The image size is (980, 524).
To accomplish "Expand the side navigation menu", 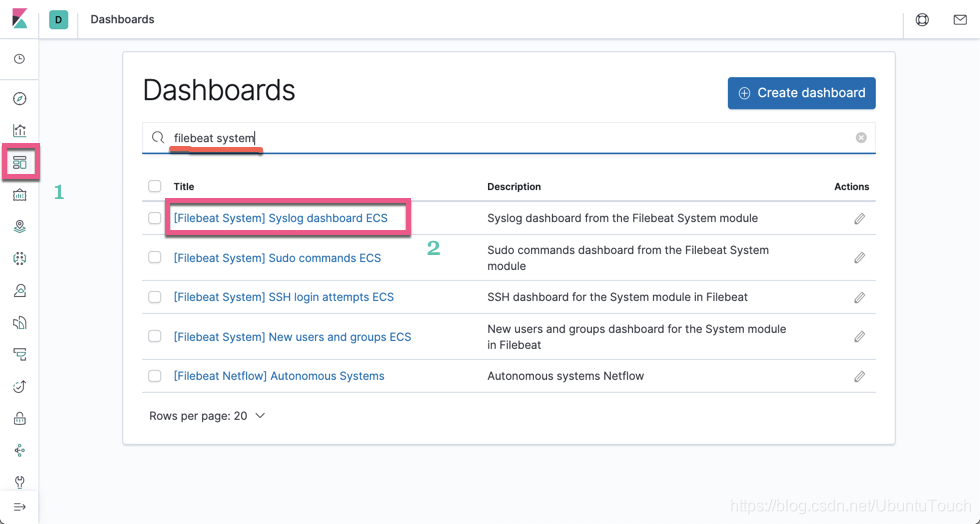I will pyautogui.click(x=19, y=507).
